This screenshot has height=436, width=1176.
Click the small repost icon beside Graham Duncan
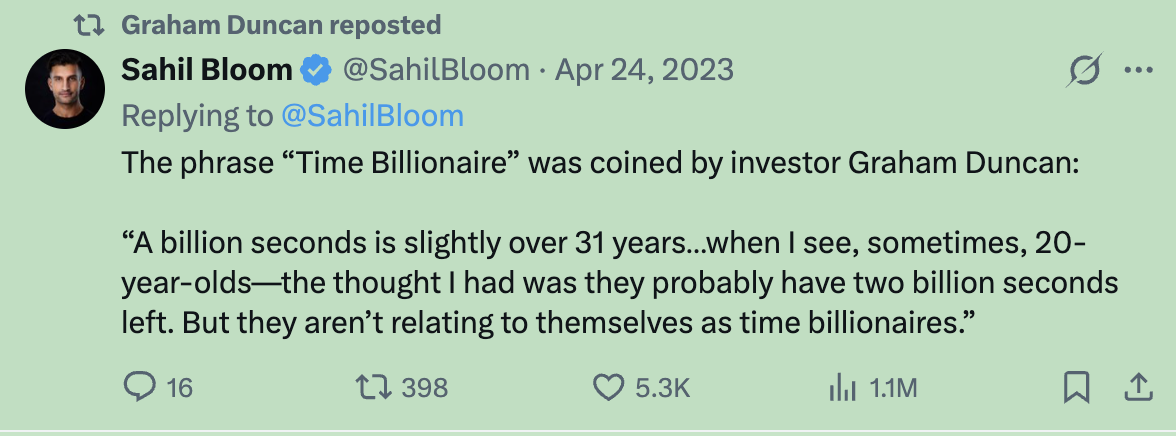pyautogui.click(x=90, y=24)
